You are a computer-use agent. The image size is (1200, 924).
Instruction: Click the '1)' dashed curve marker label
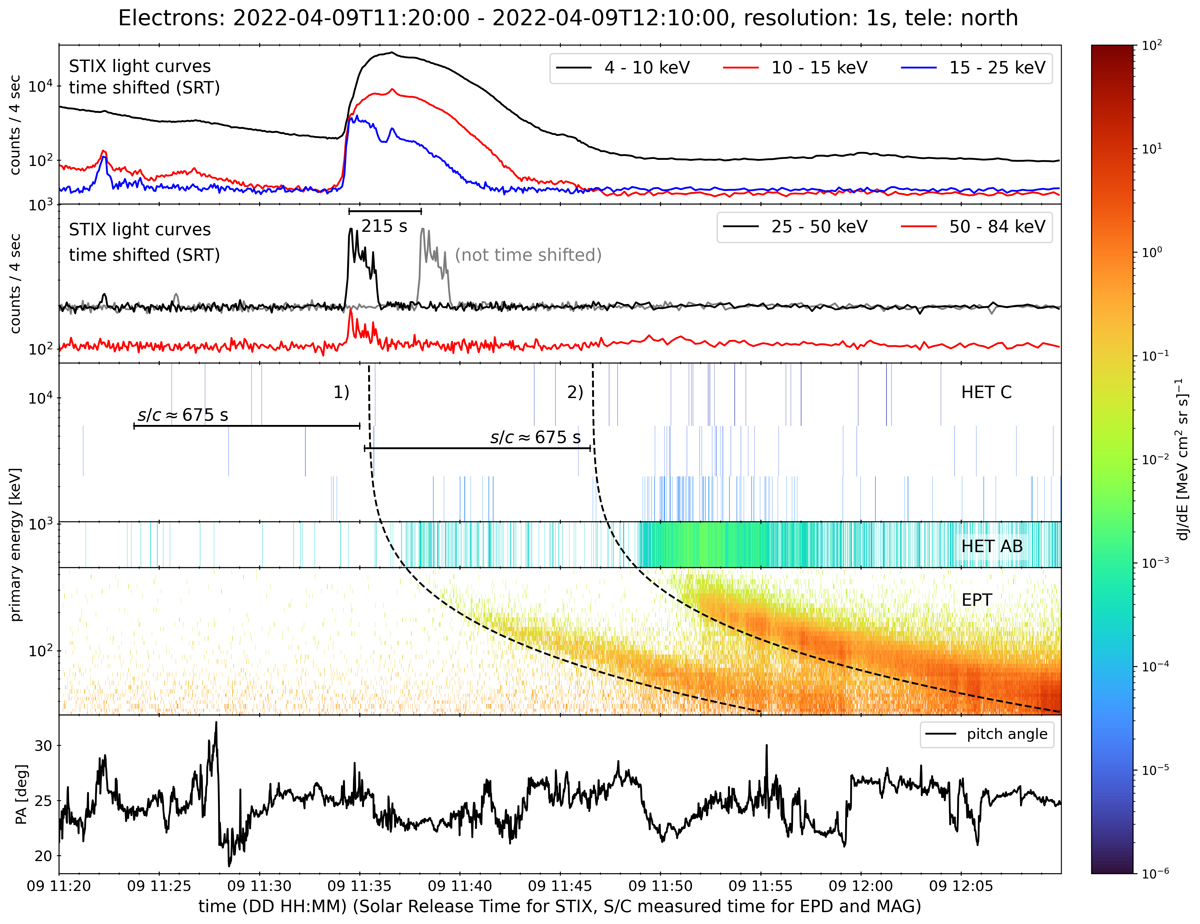341,393
